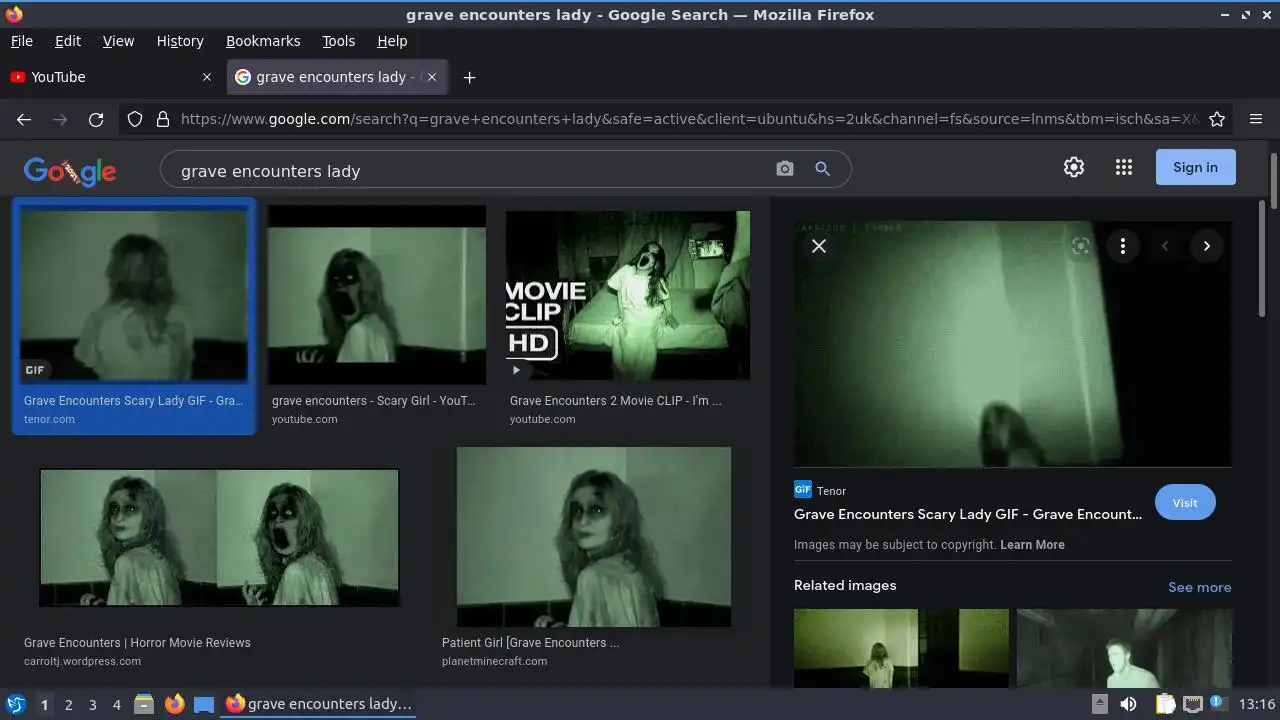This screenshot has width=1280, height=720.
Task: Open related image of the man
Action: pos(1125,648)
